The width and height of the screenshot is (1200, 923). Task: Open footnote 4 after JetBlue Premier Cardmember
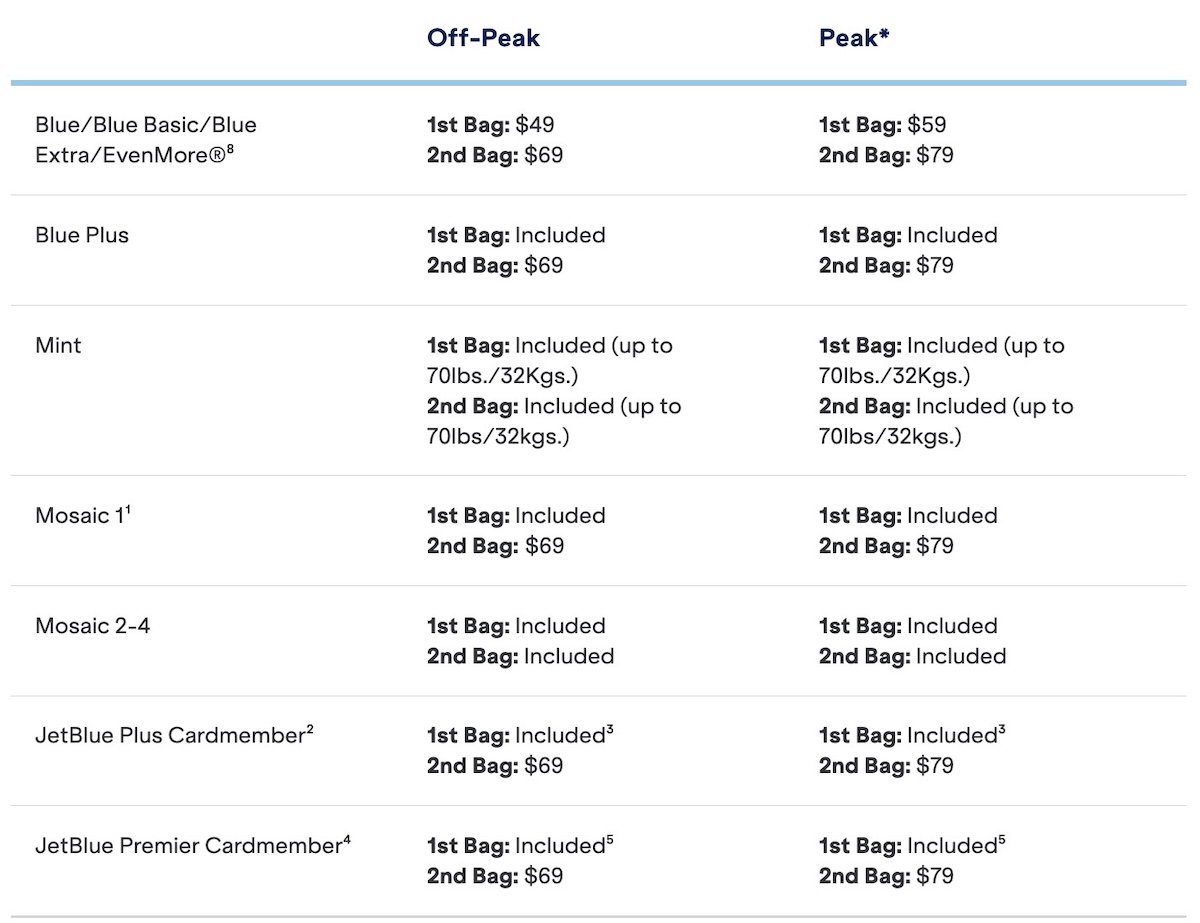coord(347,839)
